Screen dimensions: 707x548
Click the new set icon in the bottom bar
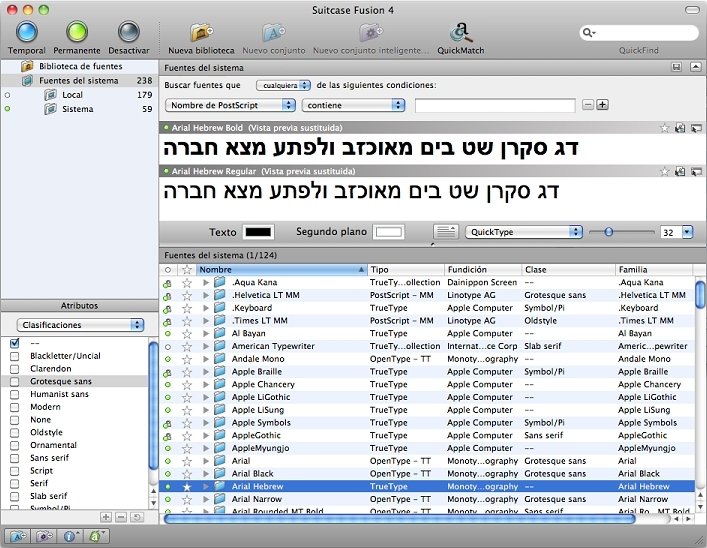tap(18, 536)
